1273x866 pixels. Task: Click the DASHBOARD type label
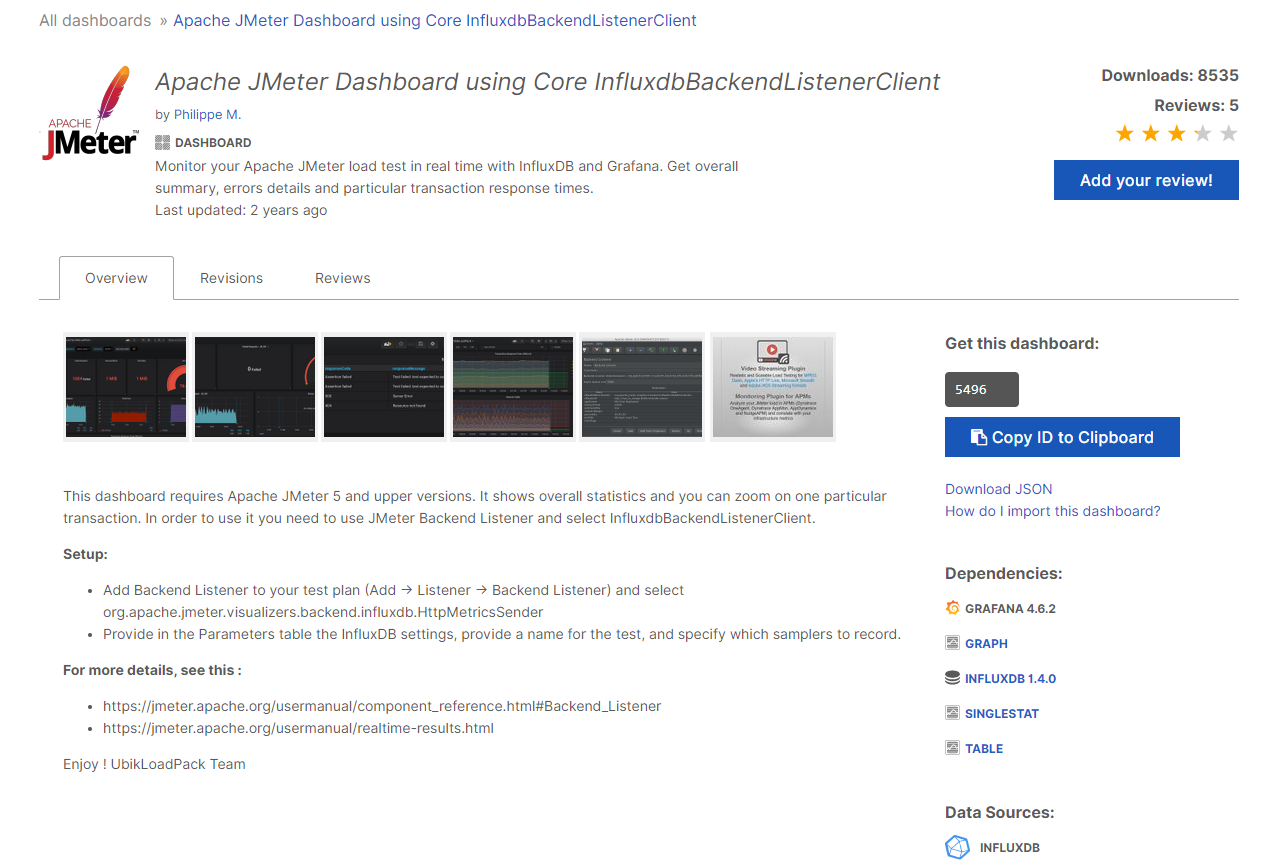coord(213,143)
